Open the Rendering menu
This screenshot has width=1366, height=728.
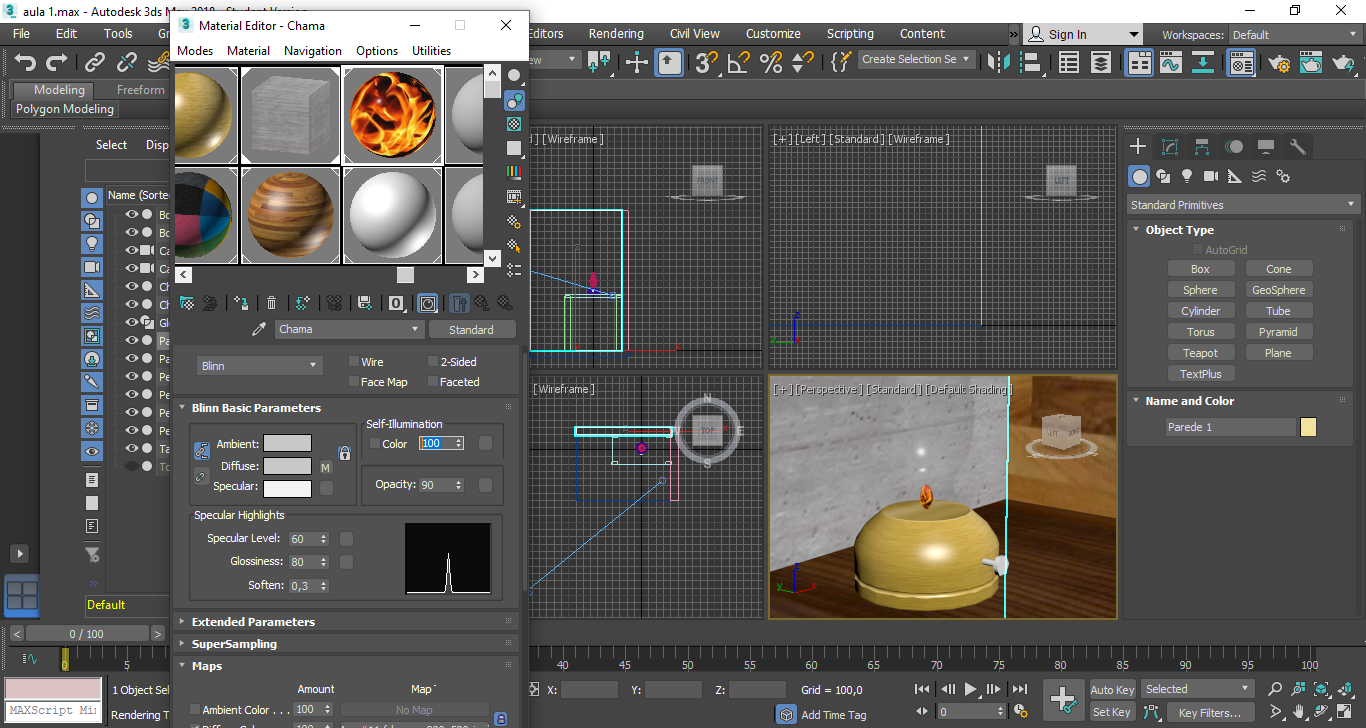(x=616, y=34)
